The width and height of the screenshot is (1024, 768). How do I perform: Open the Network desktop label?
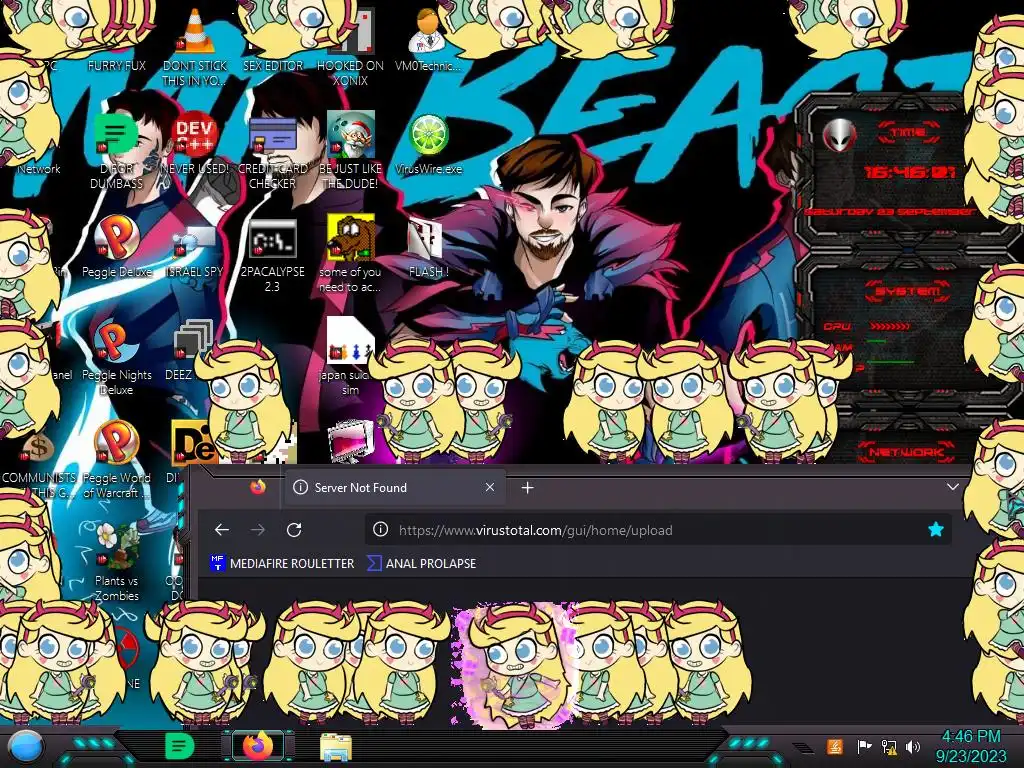tap(39, 168)
